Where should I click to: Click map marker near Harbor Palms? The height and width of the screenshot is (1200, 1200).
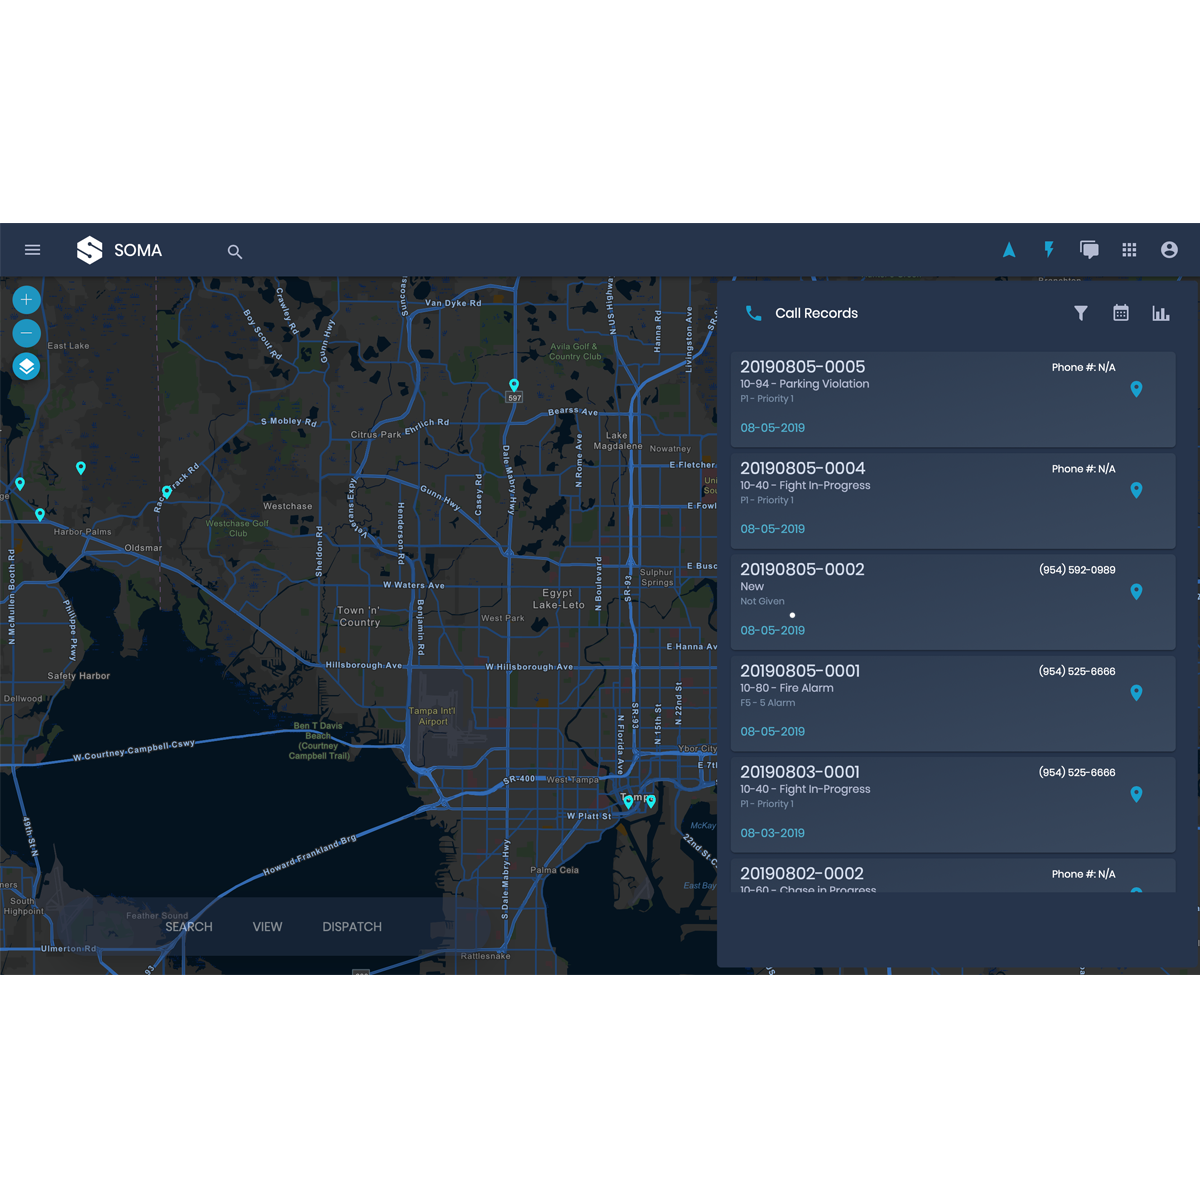tap(40, 515)
